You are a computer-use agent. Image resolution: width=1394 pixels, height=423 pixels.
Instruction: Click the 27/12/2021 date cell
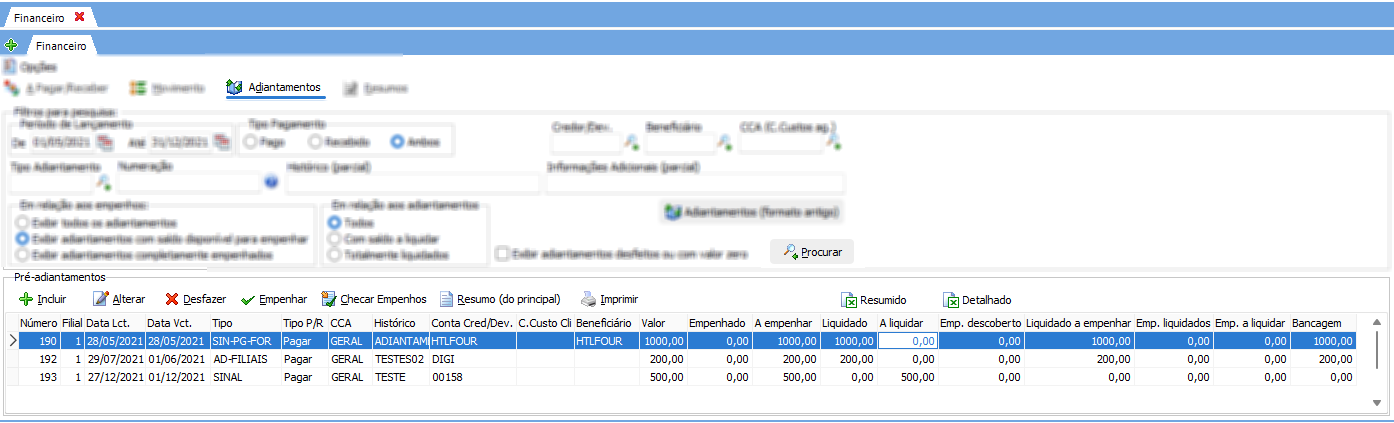pyautogui.click(x=113, y=375)
